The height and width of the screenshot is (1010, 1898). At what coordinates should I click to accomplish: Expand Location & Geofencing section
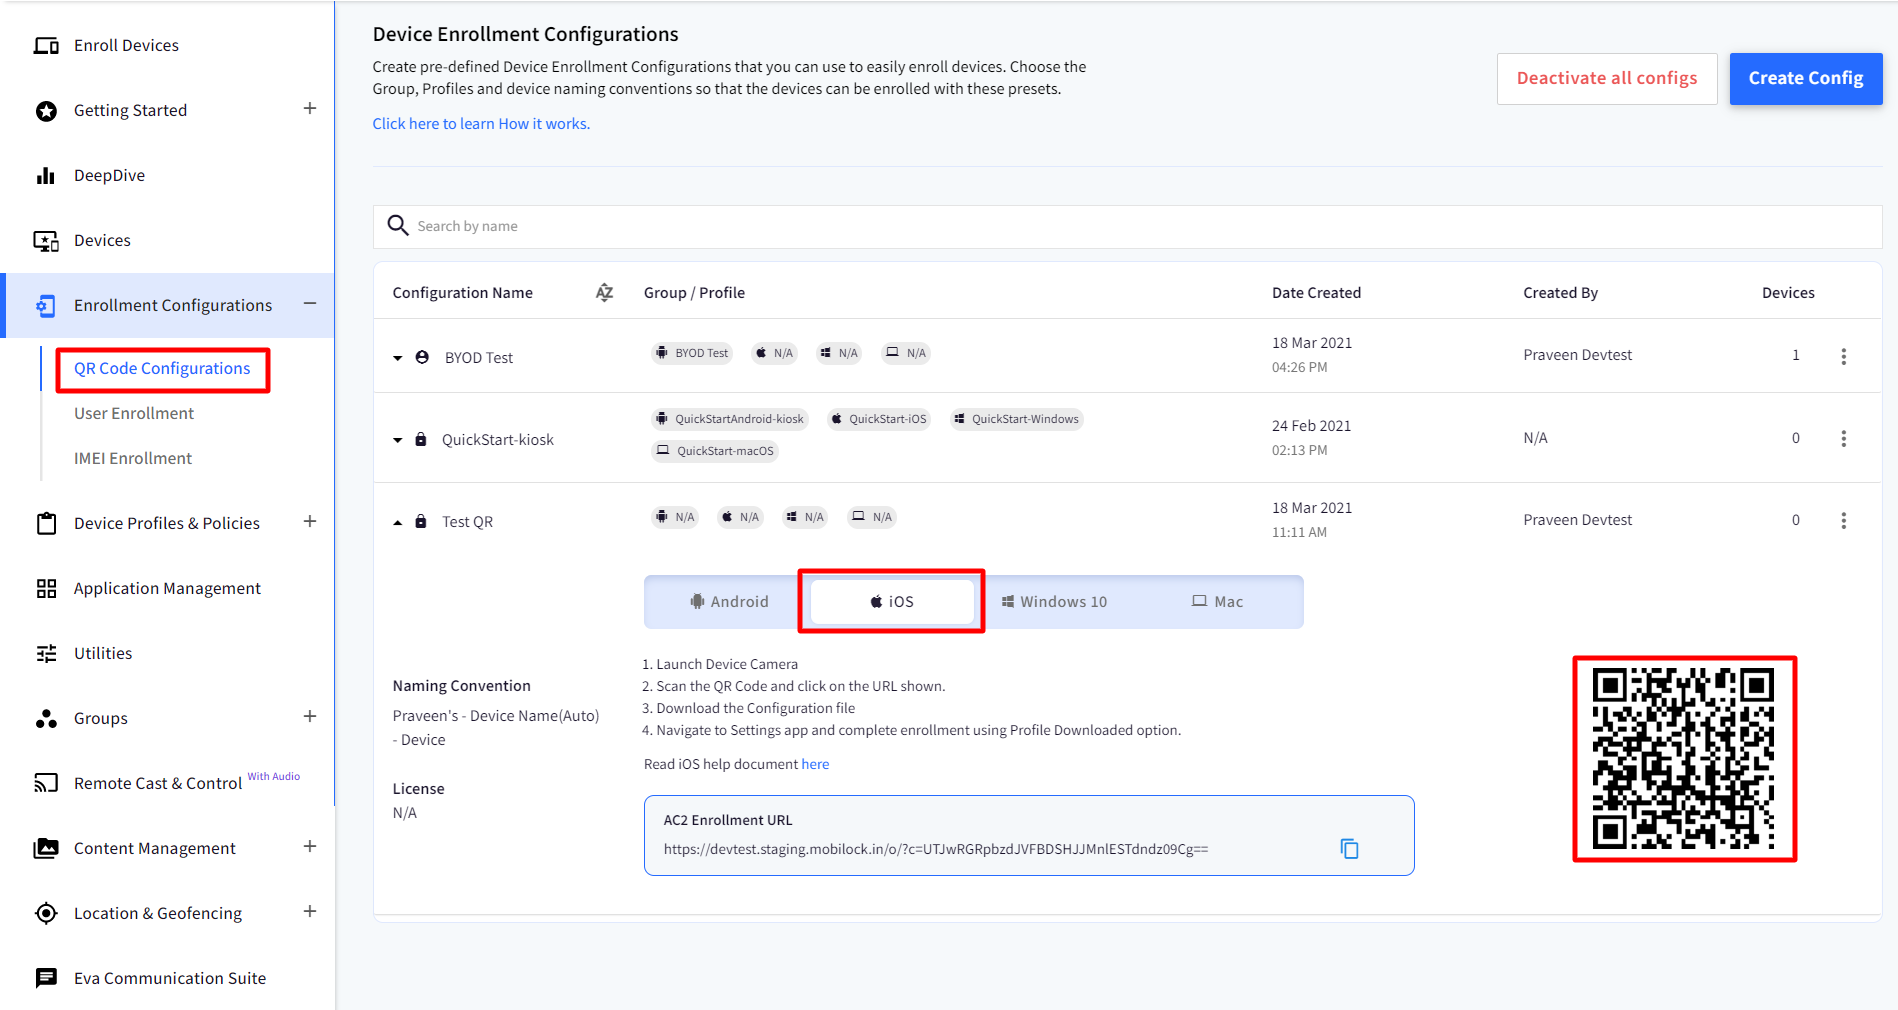(310, 911)
